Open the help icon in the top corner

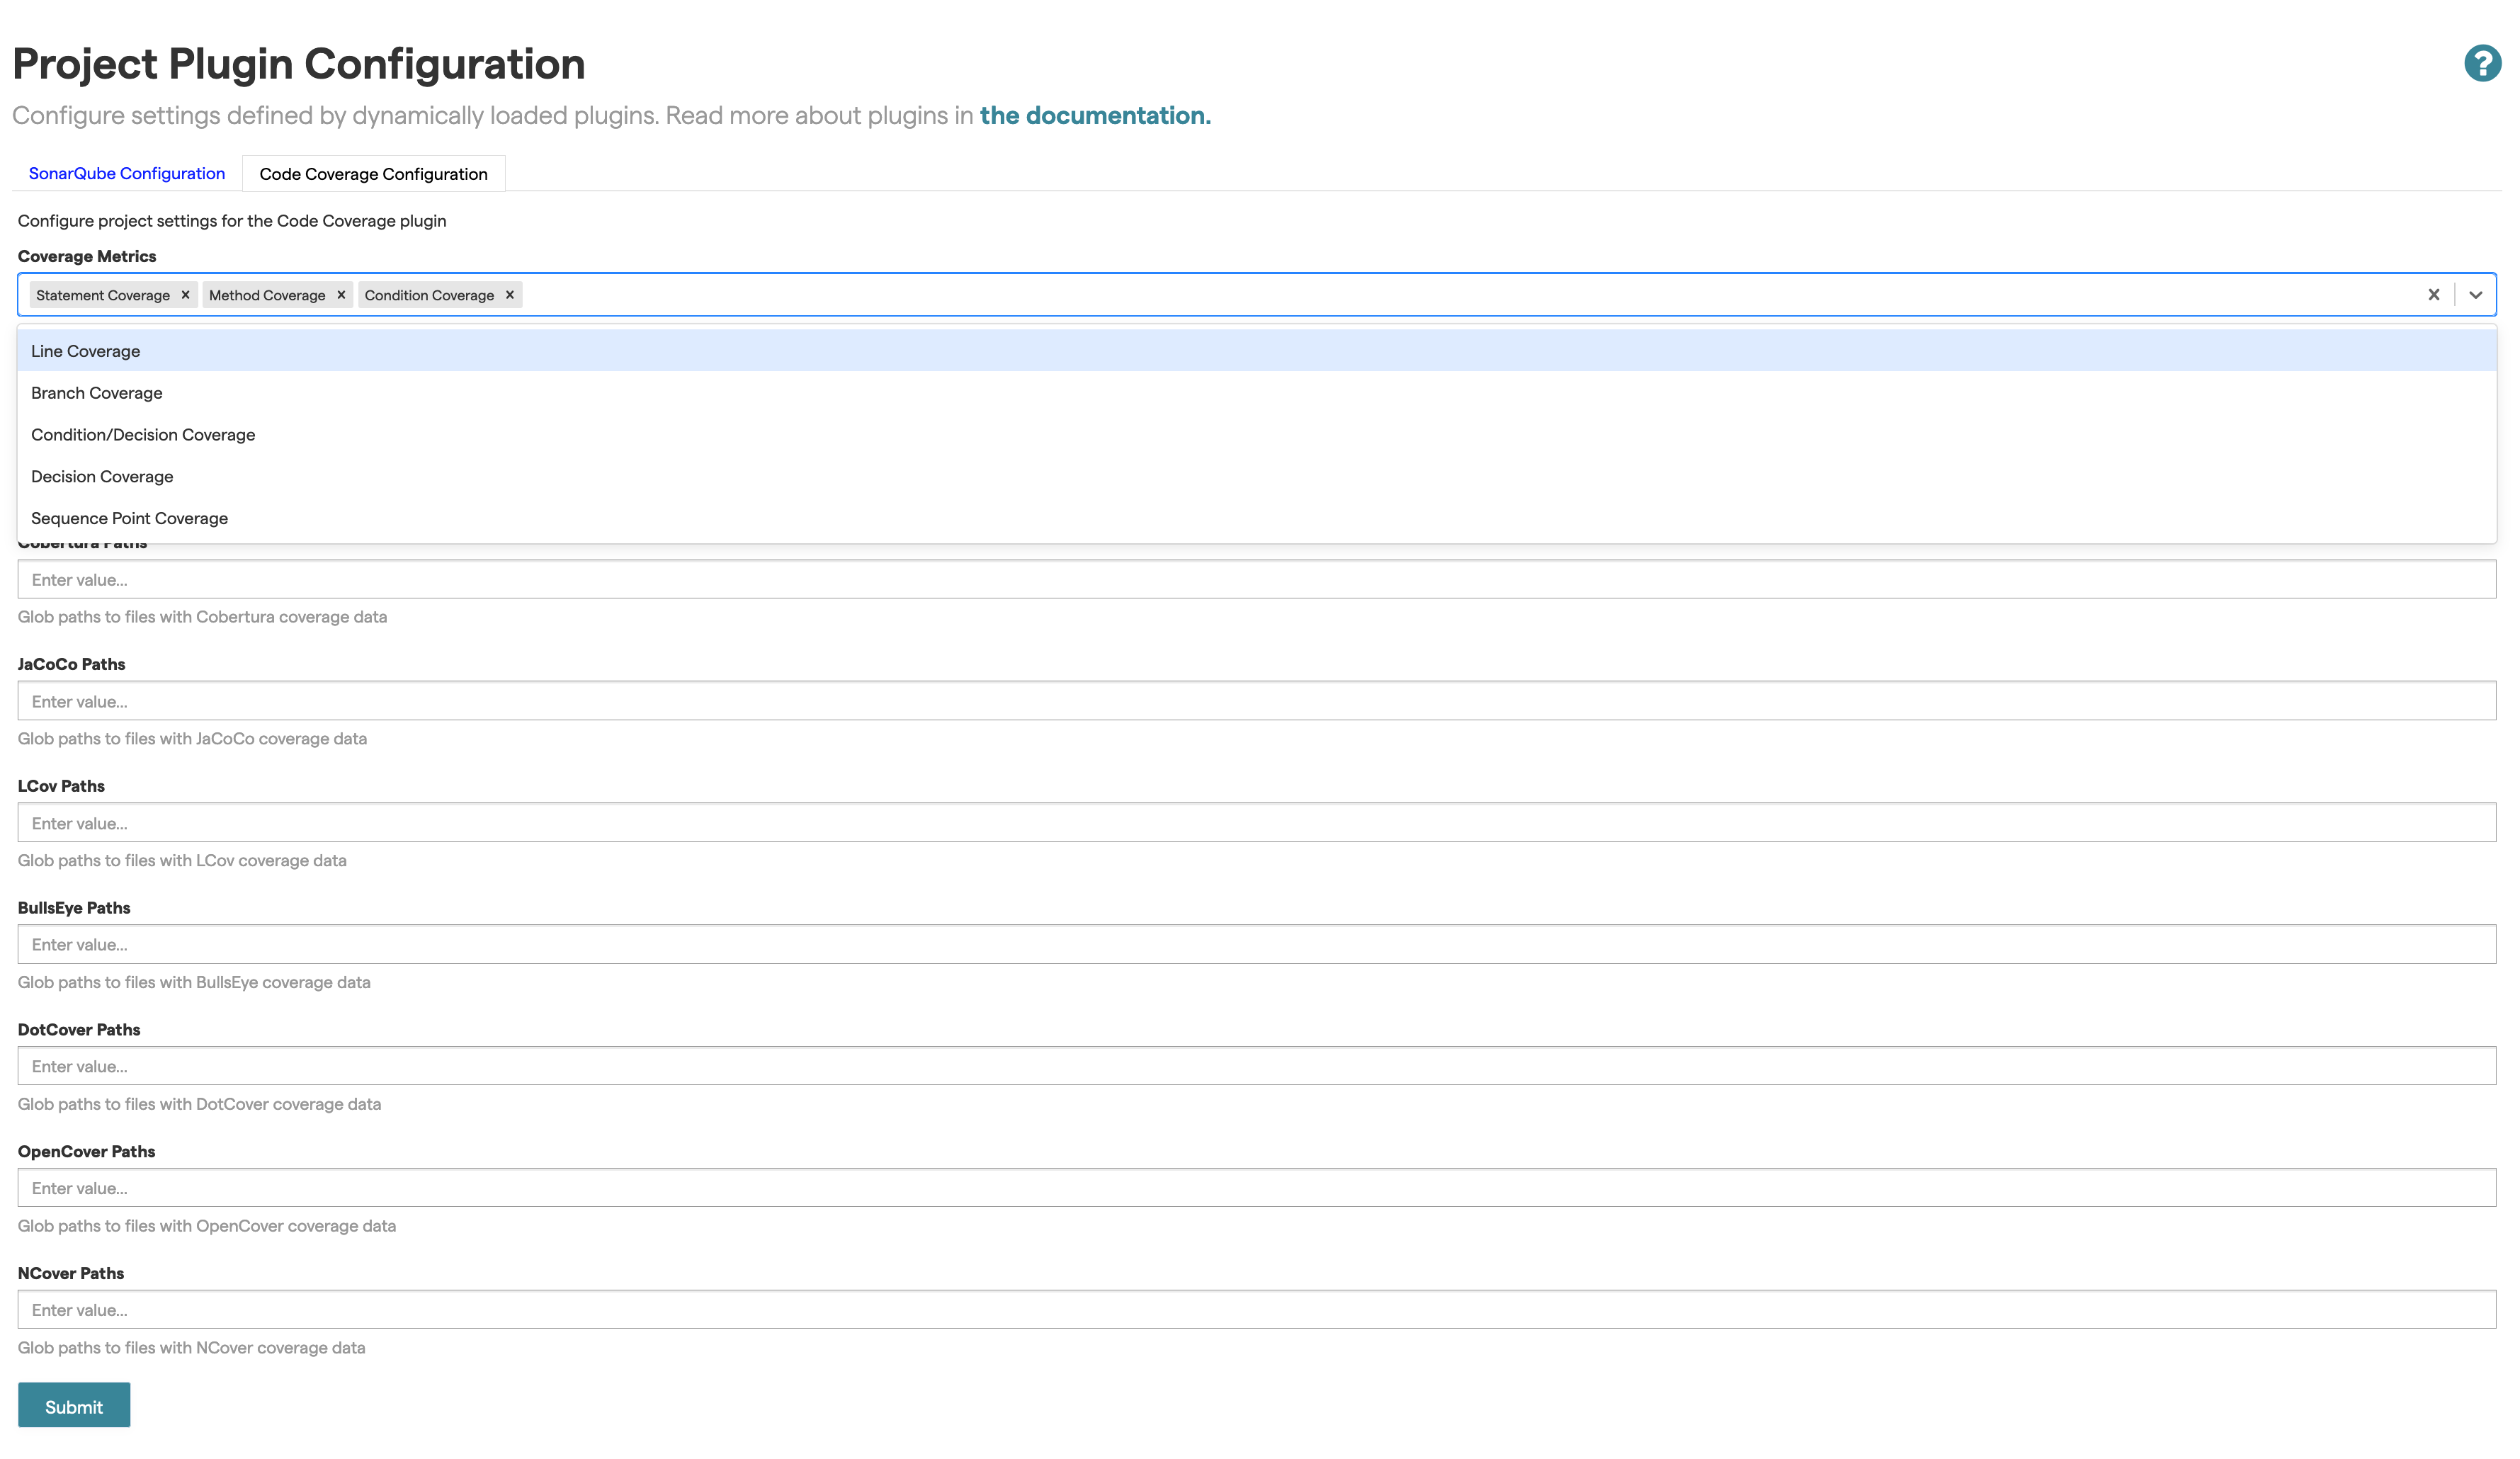point(2483,63)
